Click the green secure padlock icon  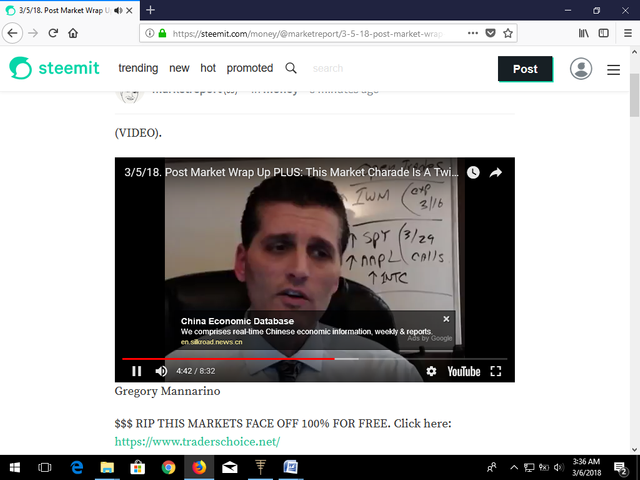[162, 33]
